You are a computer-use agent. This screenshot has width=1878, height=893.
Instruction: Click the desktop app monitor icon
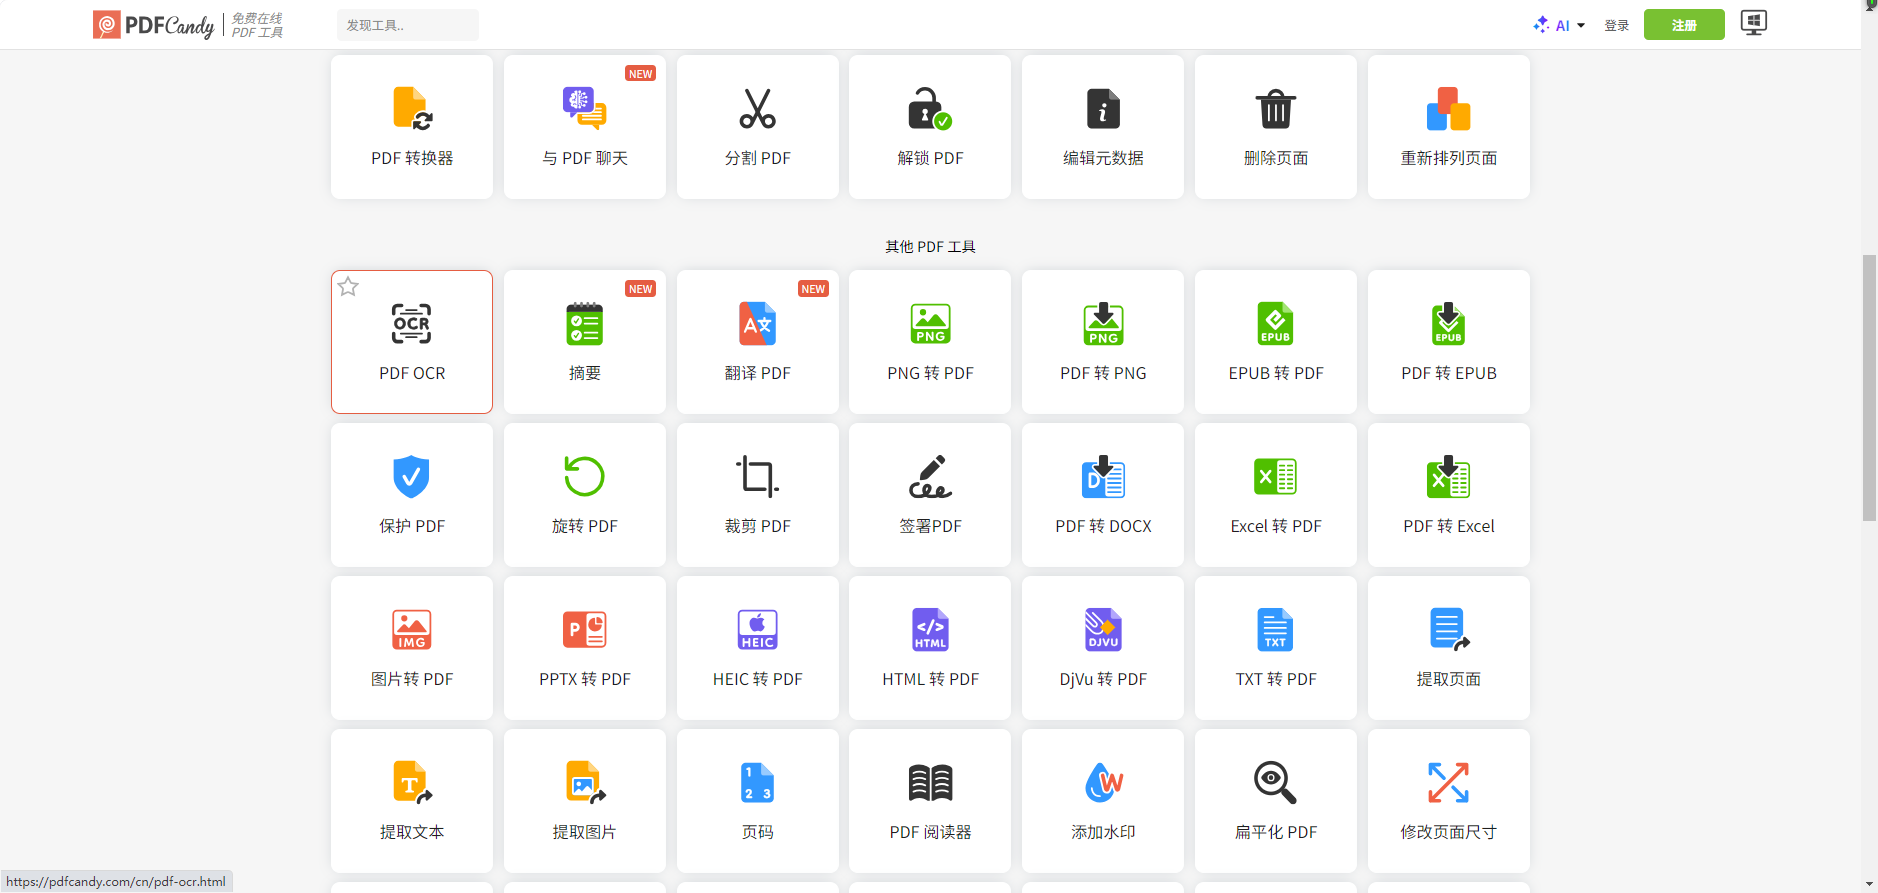[1753, 23]
